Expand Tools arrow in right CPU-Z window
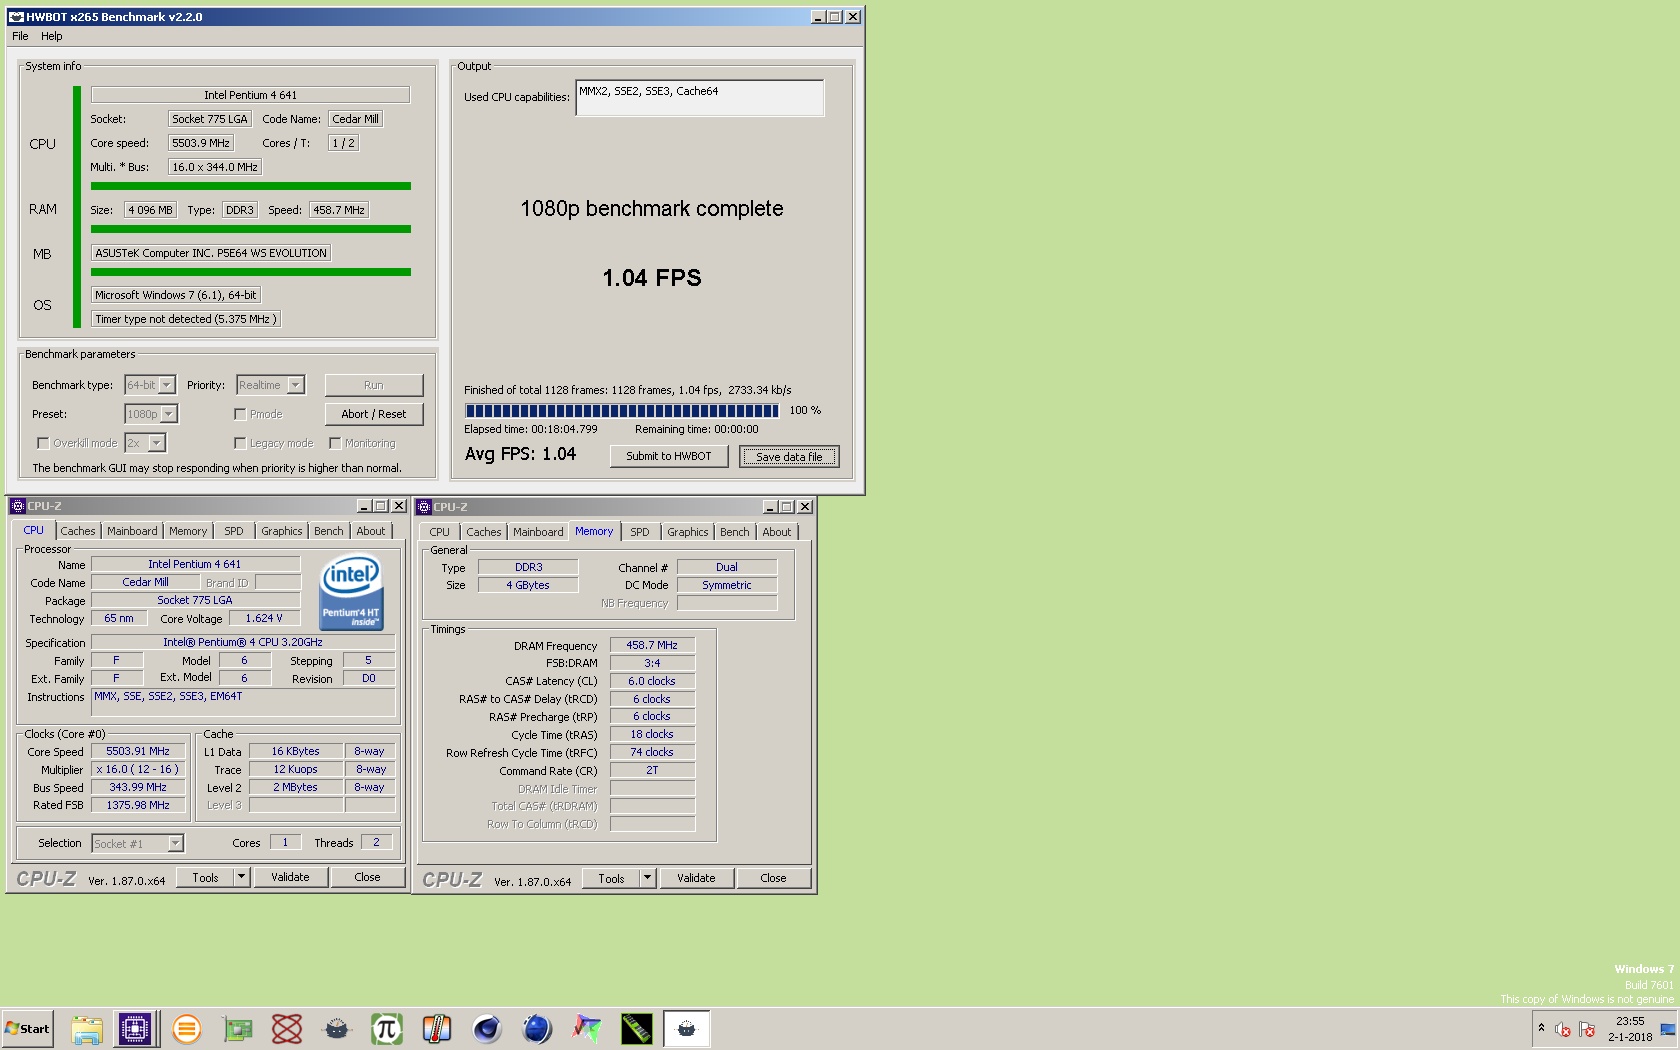 tap(647, 878)
